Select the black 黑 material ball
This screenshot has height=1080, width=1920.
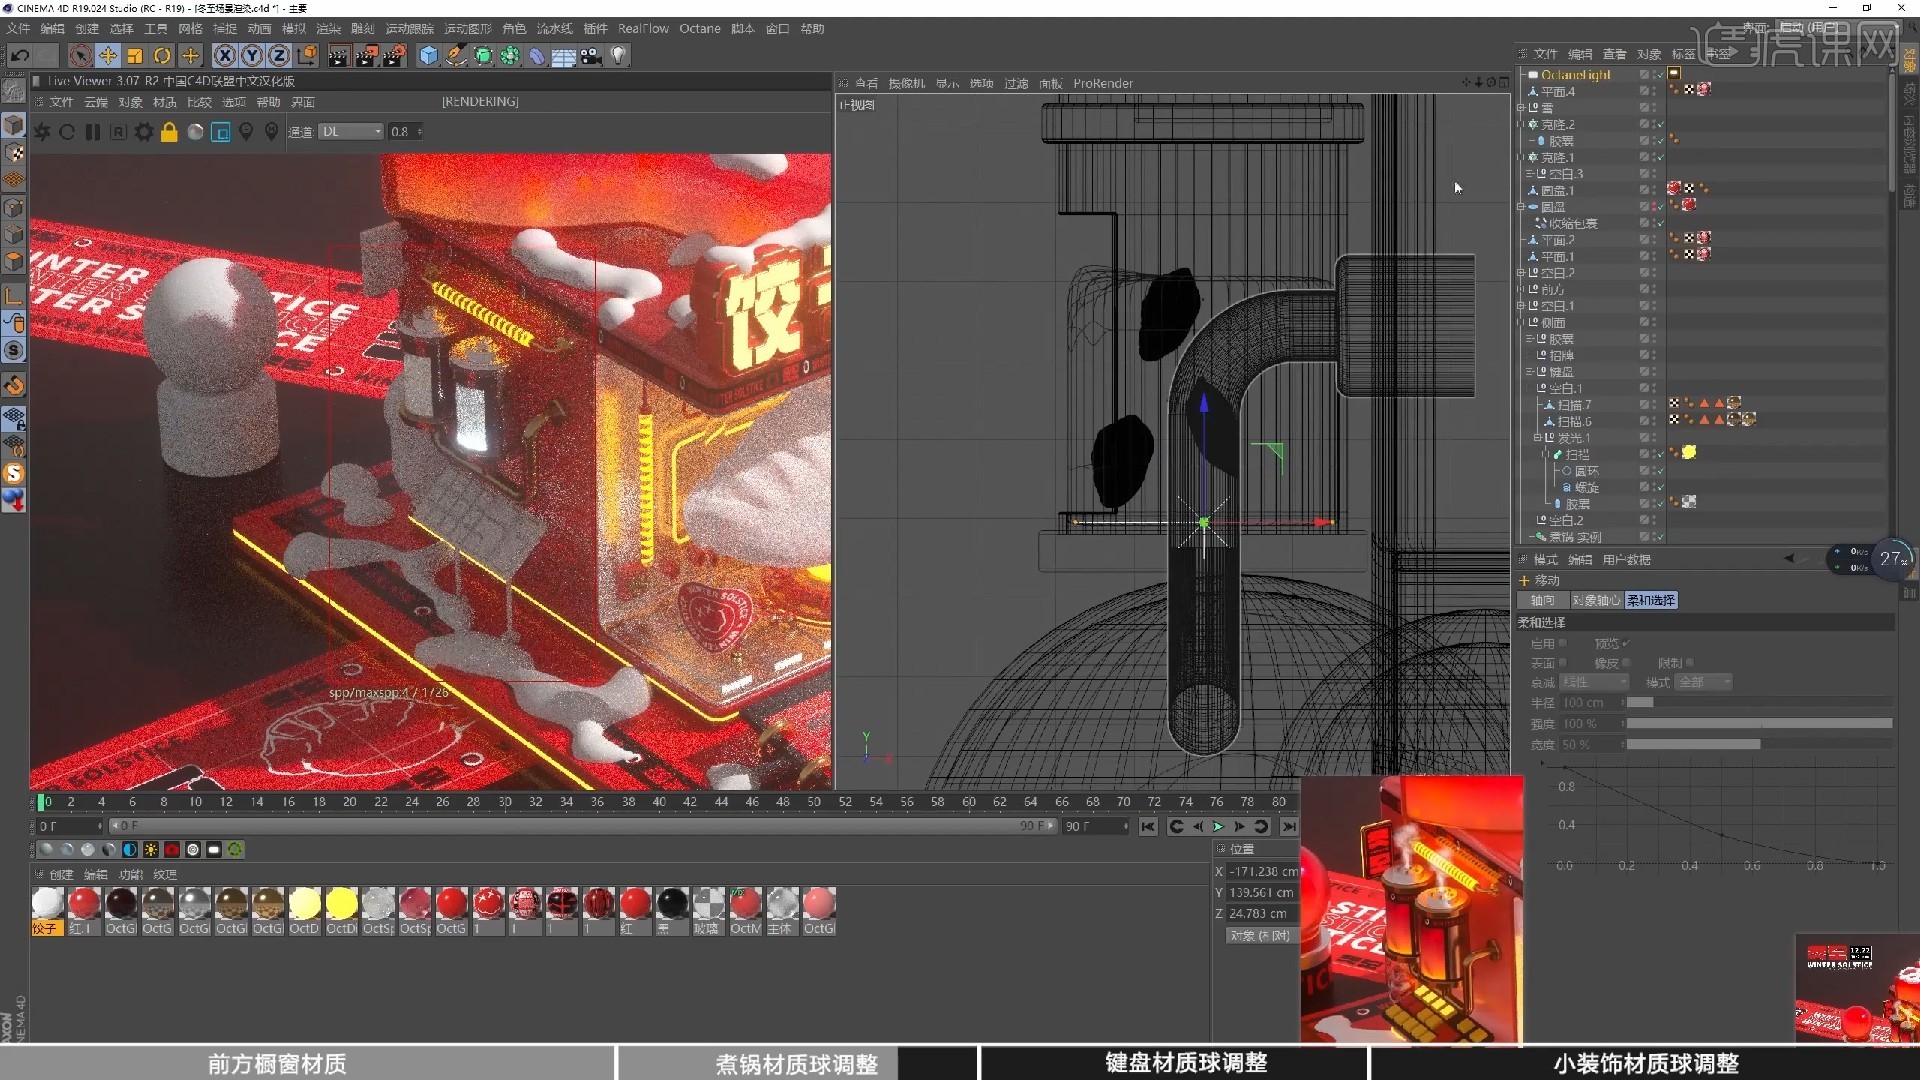[x=672, y=911]
